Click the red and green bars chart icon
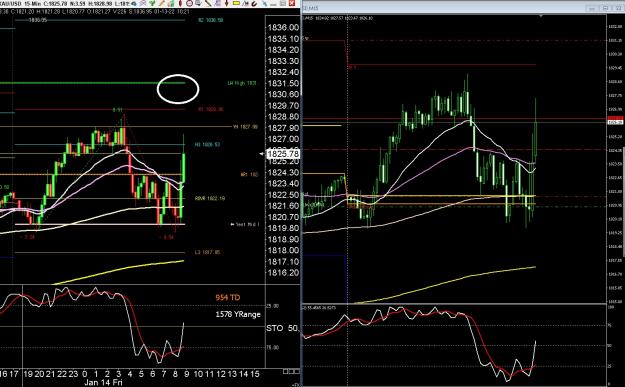Screen dimensions: 625x387 pyautogui.click(x=171, y=3)
